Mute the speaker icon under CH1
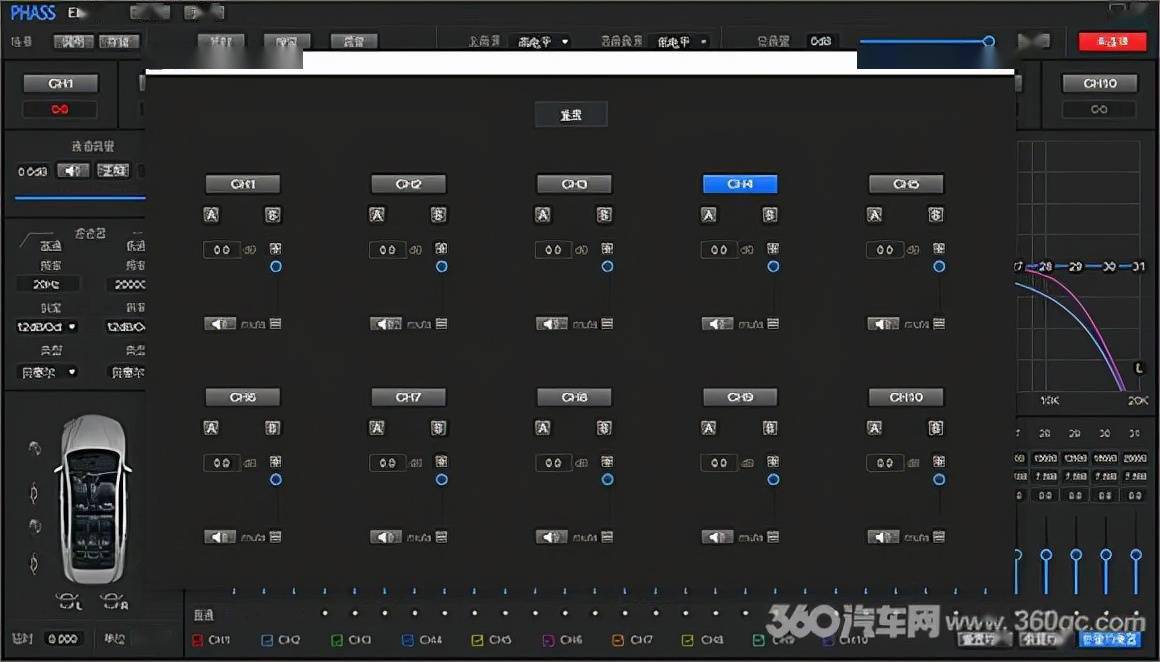This screenshot has height=662, width=1160. (219, 323)
